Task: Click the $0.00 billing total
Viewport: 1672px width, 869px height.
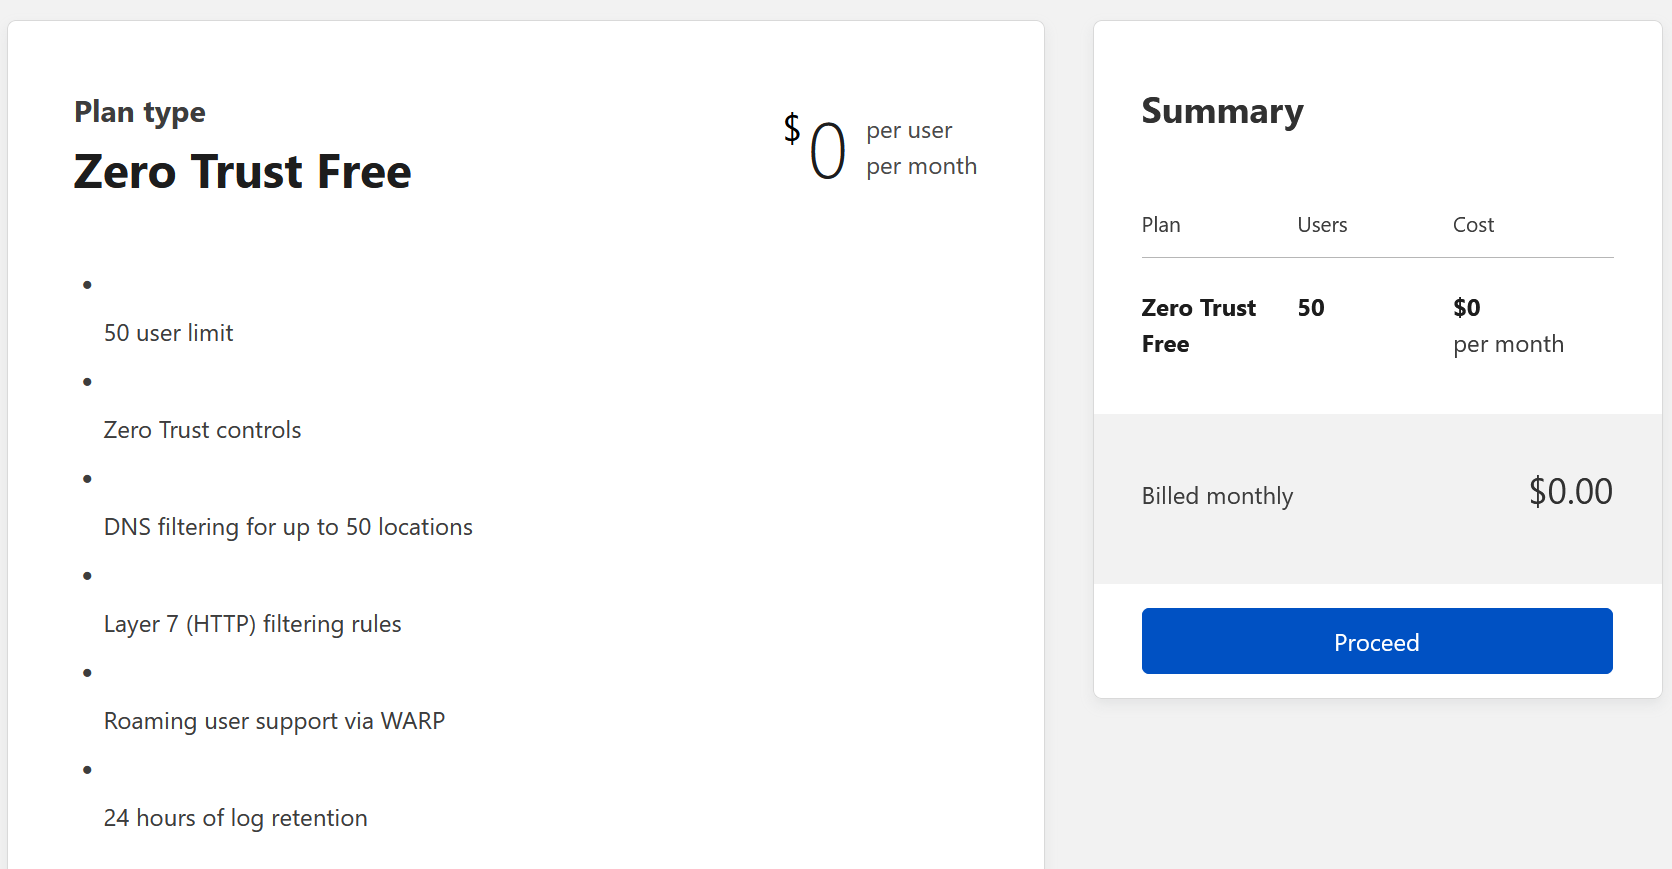Action: point(1570,492)
